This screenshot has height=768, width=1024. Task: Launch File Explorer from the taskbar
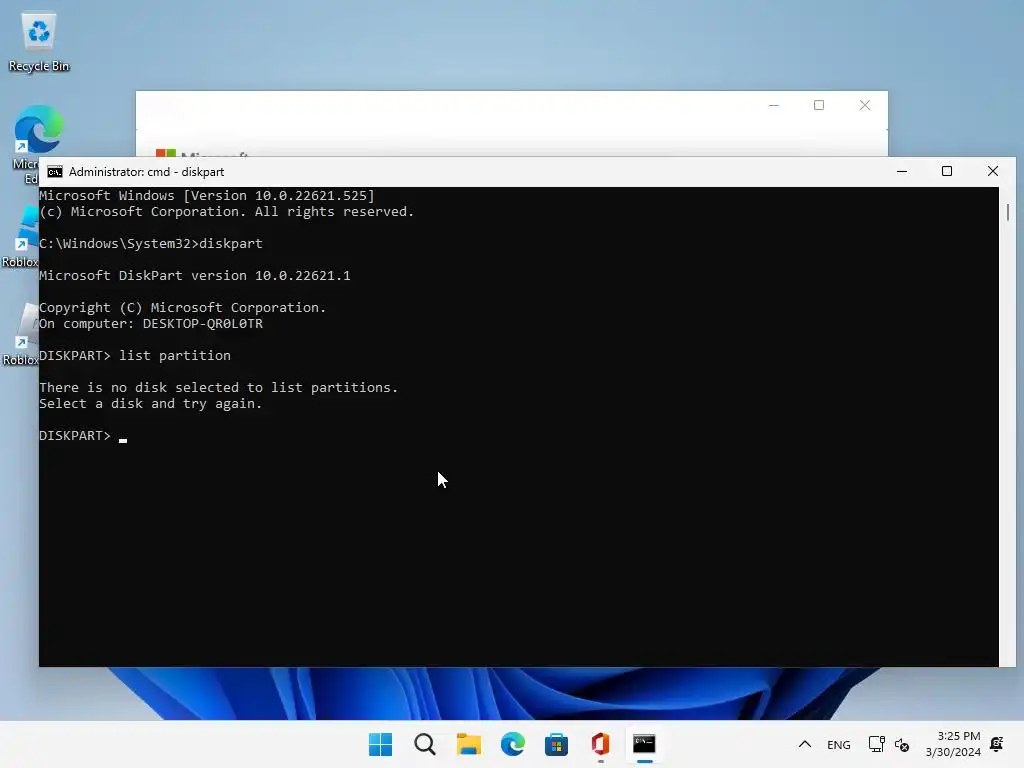coord(468,744)
